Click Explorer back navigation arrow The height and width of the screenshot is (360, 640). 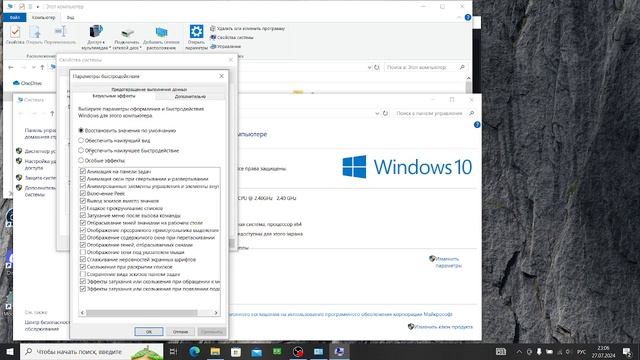[11, 67]
